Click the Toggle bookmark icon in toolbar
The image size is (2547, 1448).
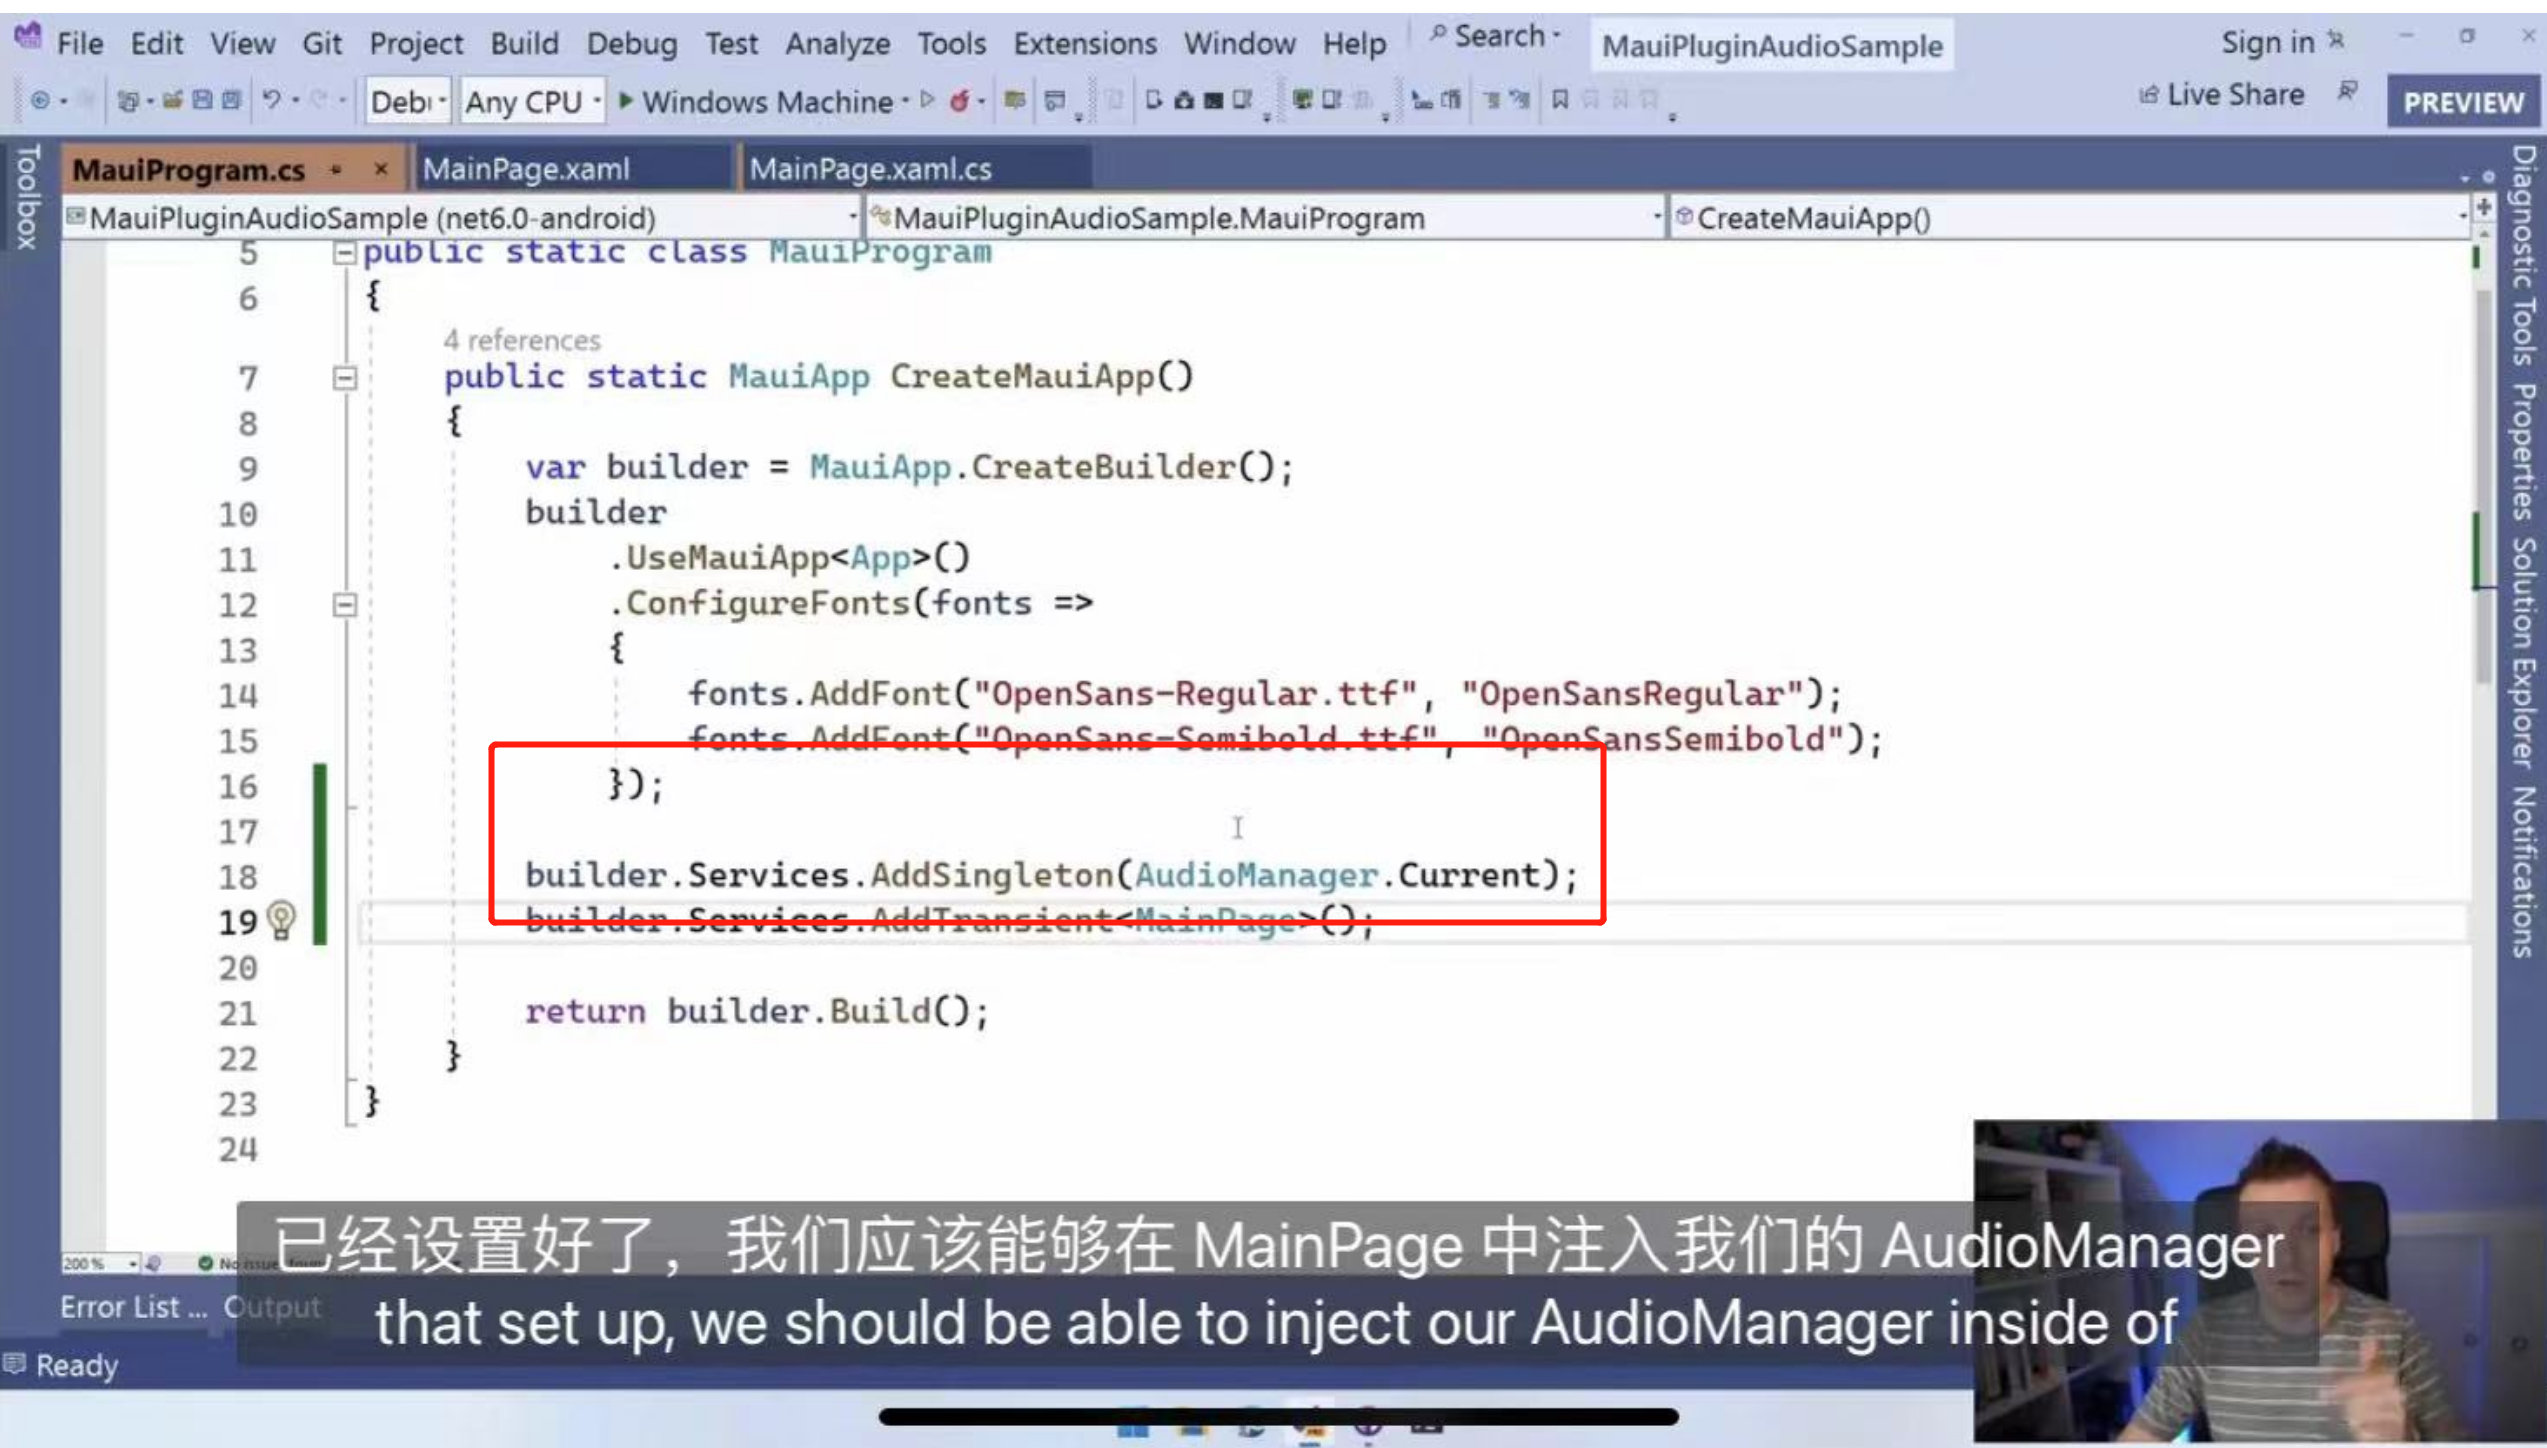tap(1560, 99)
